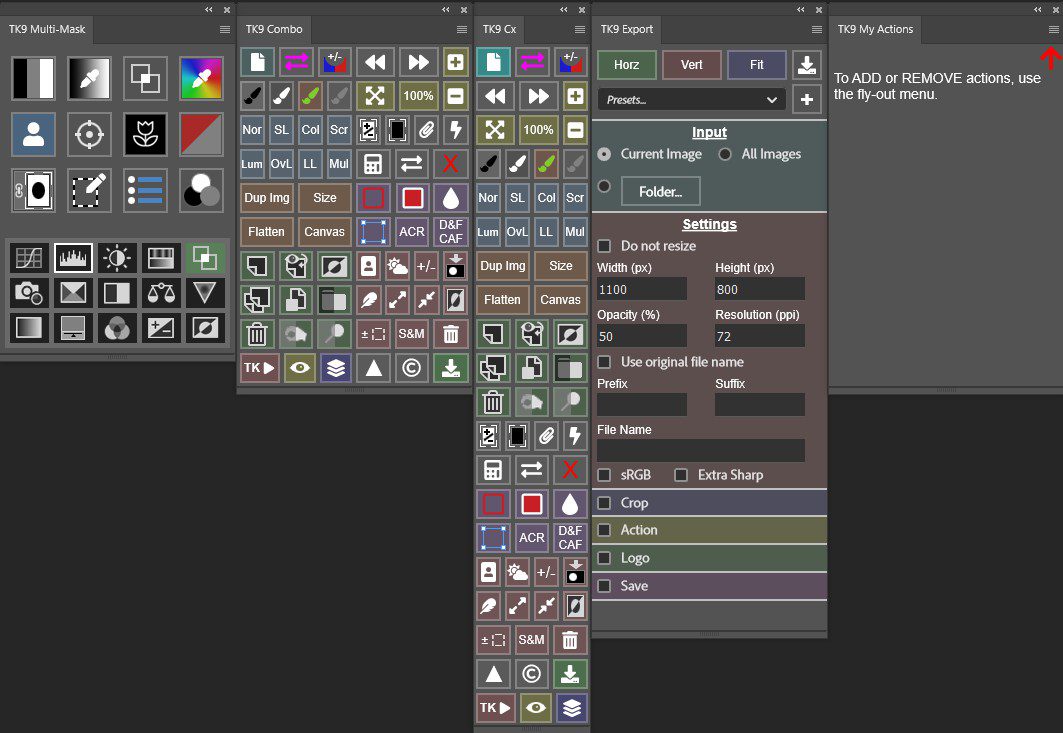
Task: Select the person subject mask icon in Multi-Mask
Action: click(x=33, y=134)
